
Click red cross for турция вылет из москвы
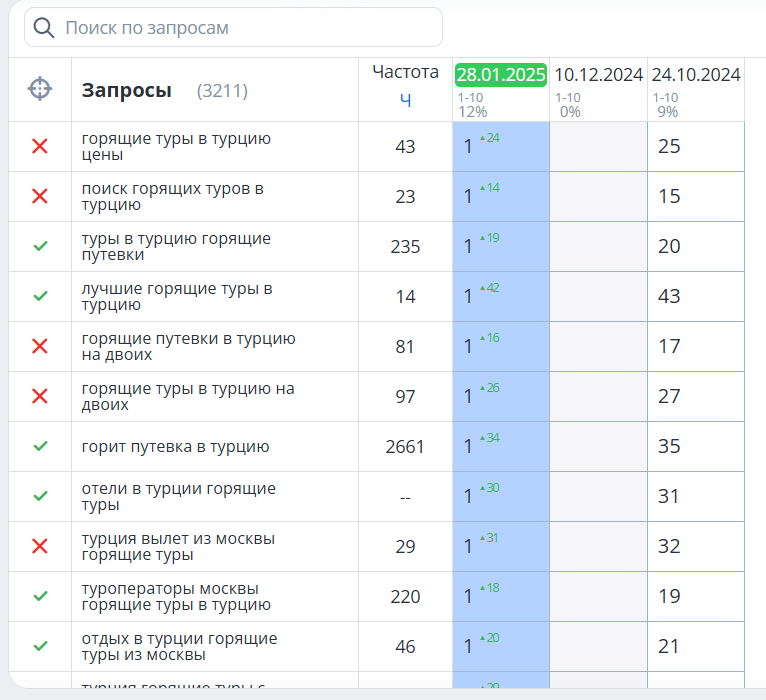[40, 546]
